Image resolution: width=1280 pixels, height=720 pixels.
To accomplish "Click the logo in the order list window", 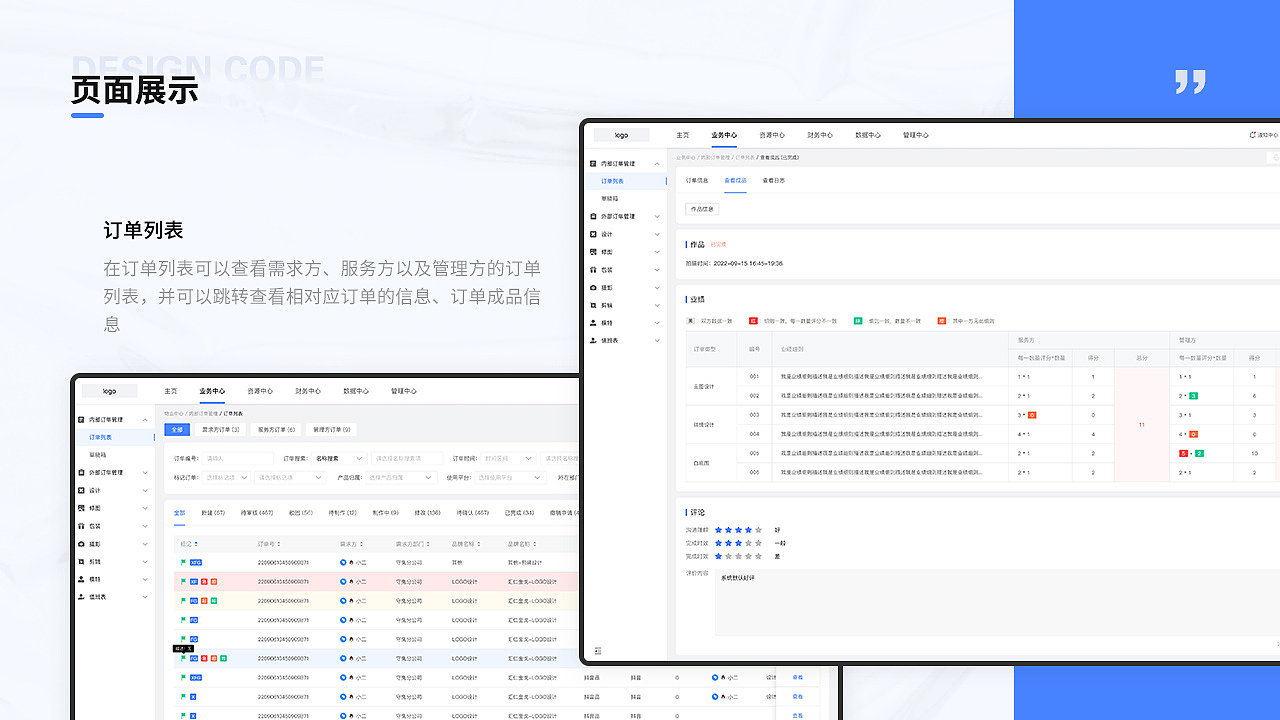I will click(110, 391).
